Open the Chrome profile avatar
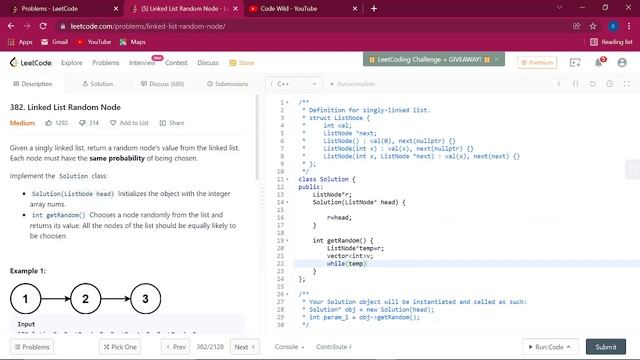640x360 pixels. pyautogui.click(x=613, y=26)
